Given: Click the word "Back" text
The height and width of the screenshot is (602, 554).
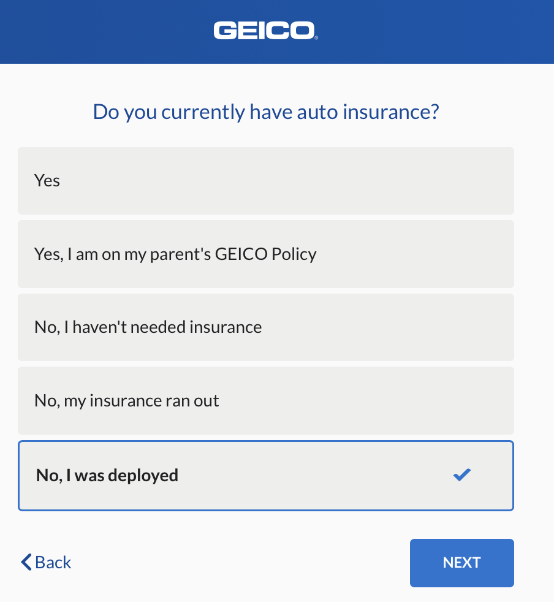Looking at the screenshot, I should point(53,562).
